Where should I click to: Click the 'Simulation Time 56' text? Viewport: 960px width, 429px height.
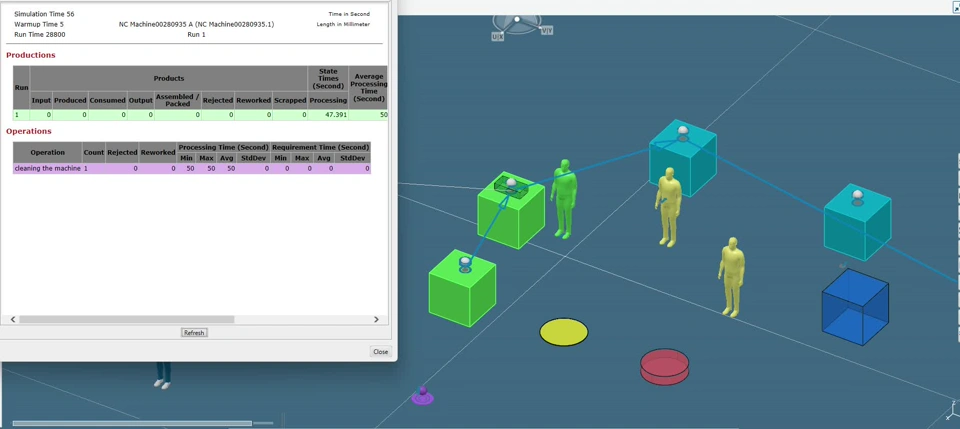click(44, 13)
